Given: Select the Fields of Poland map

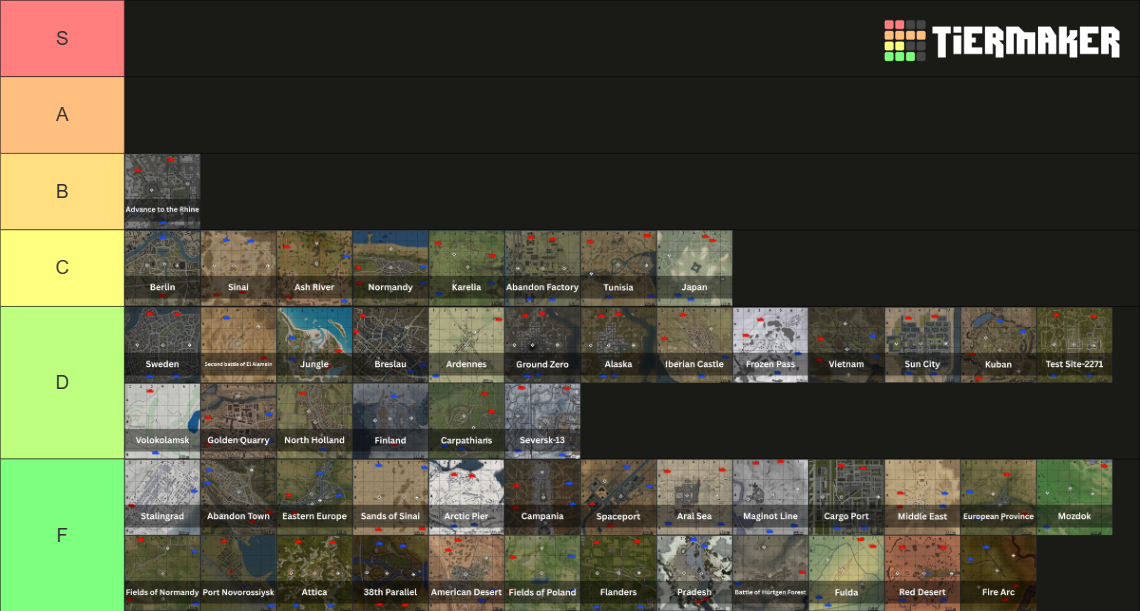Looking at the screenshot, I should [542, 573].
